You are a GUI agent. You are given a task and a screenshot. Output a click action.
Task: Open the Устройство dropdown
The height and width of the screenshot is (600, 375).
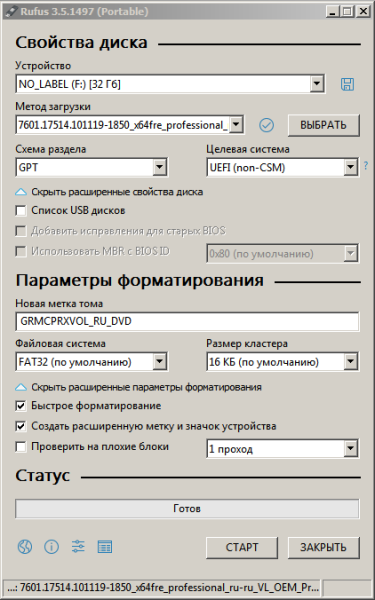(x=170, y=84)
